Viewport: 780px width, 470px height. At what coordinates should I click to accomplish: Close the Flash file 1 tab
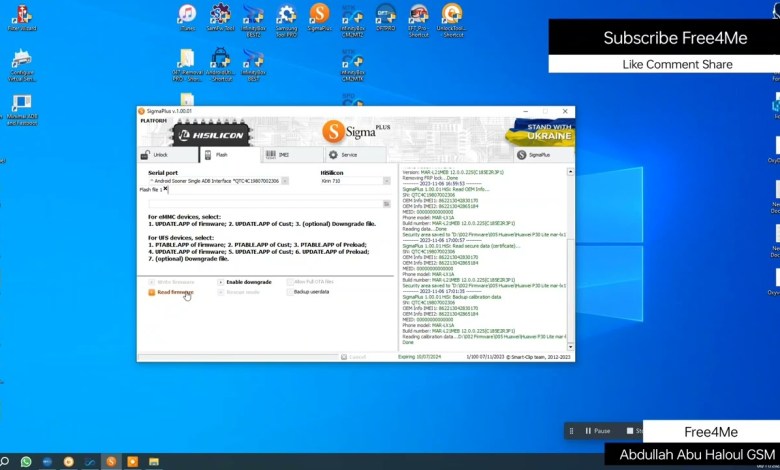(166, 188)
